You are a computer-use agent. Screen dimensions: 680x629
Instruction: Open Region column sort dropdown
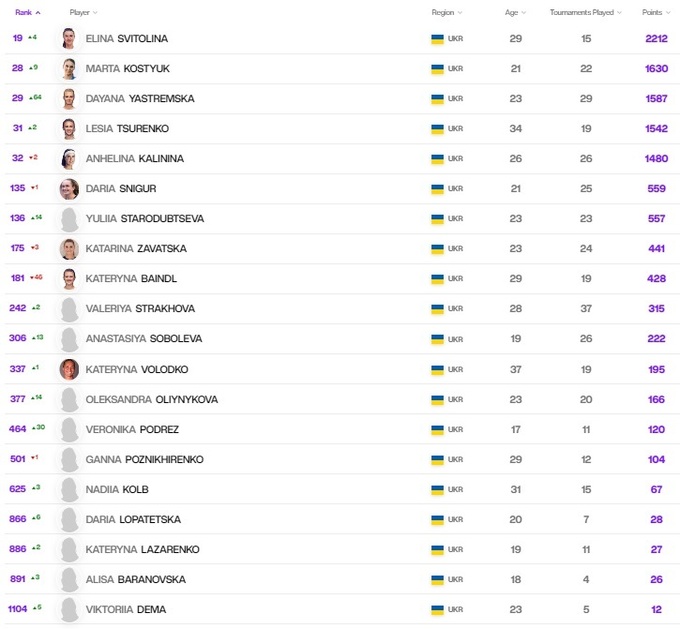point(446,12)
